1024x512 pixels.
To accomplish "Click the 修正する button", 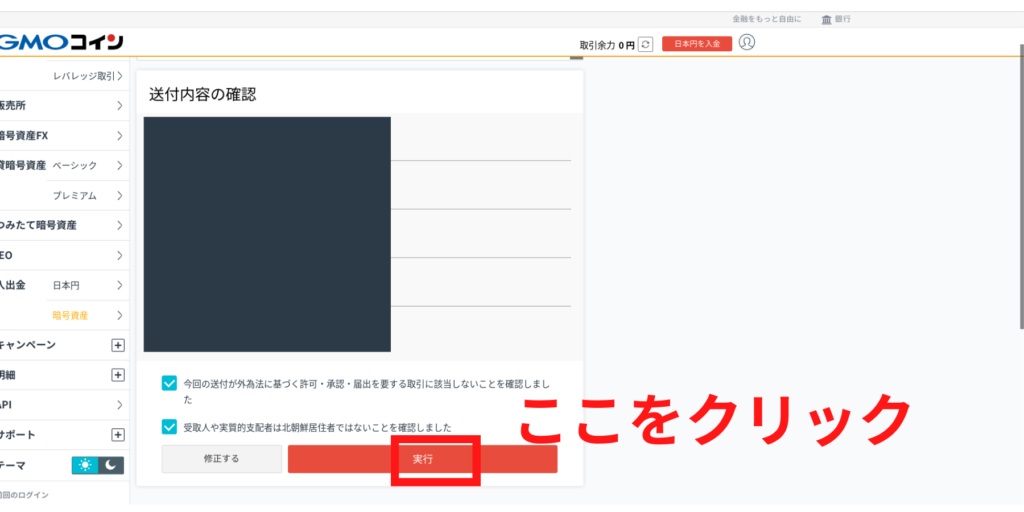I will pos(221,459).
